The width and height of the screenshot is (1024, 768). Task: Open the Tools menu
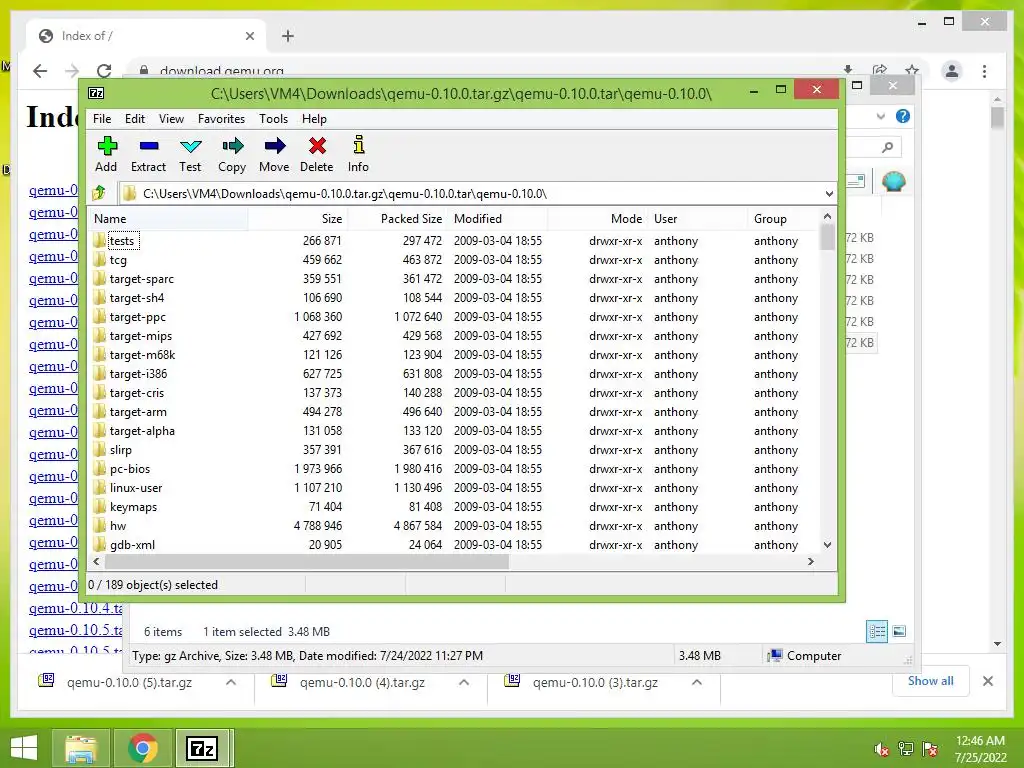tap(274, 119)
